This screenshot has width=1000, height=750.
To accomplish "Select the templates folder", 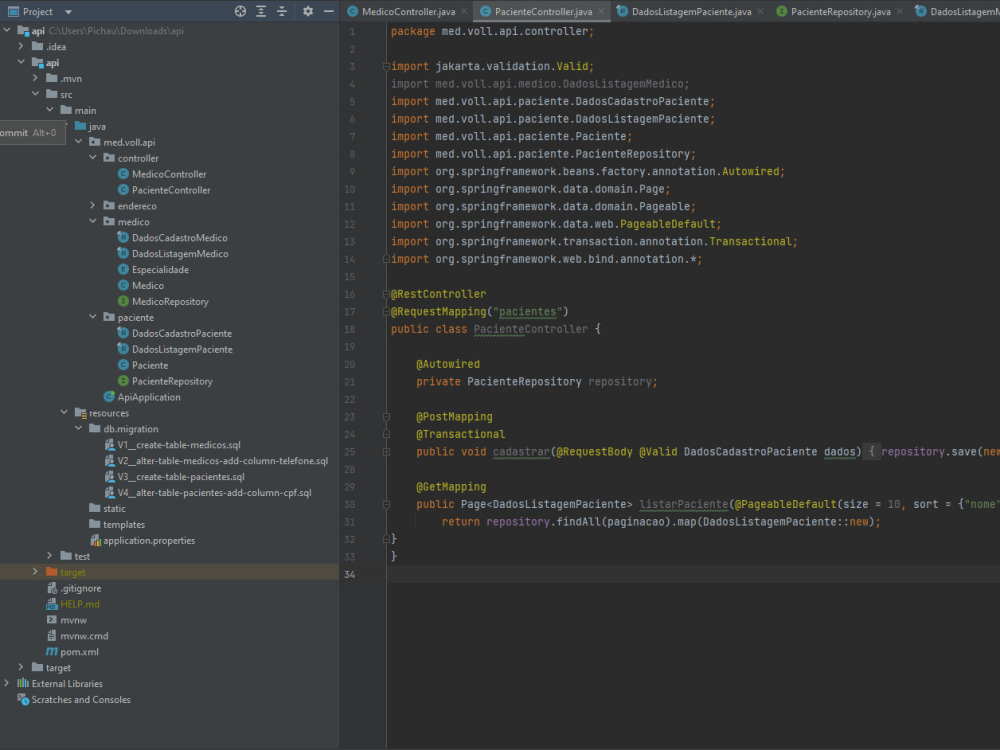I will point(124,525).
